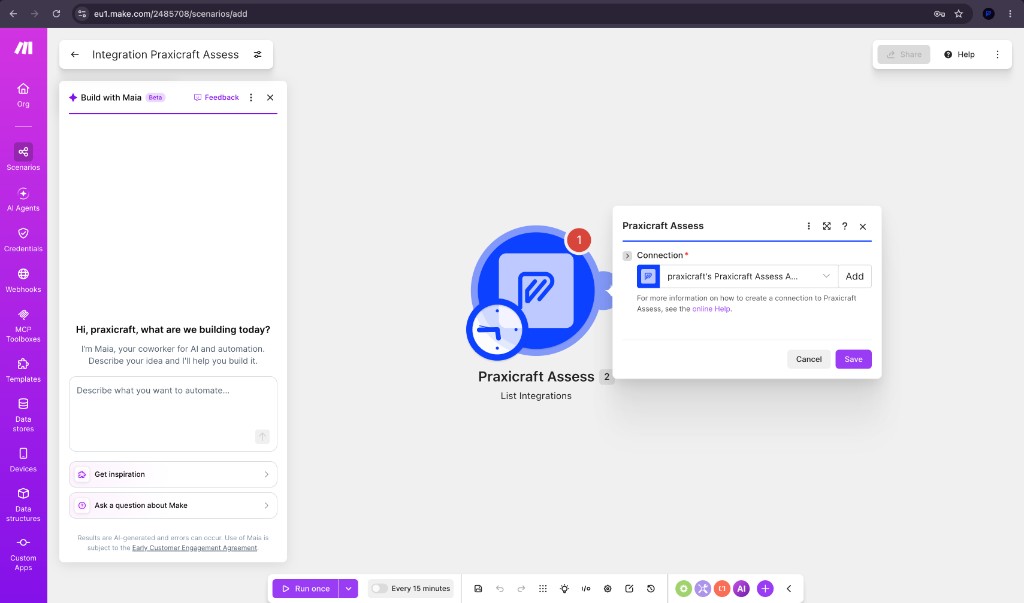
Task: Open the Connection dropdown
Action: click(x=737, y=276)
